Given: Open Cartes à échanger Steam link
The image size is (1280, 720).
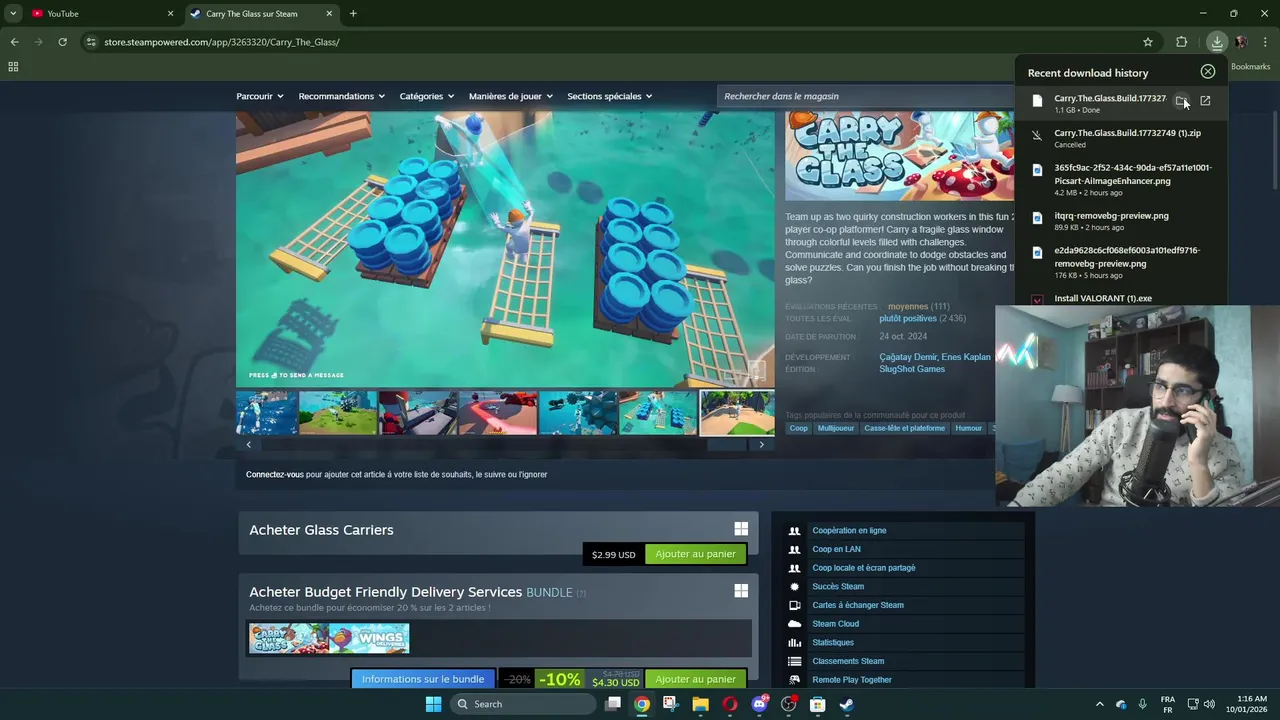Looking at the screenshot, I should (858, 605).
